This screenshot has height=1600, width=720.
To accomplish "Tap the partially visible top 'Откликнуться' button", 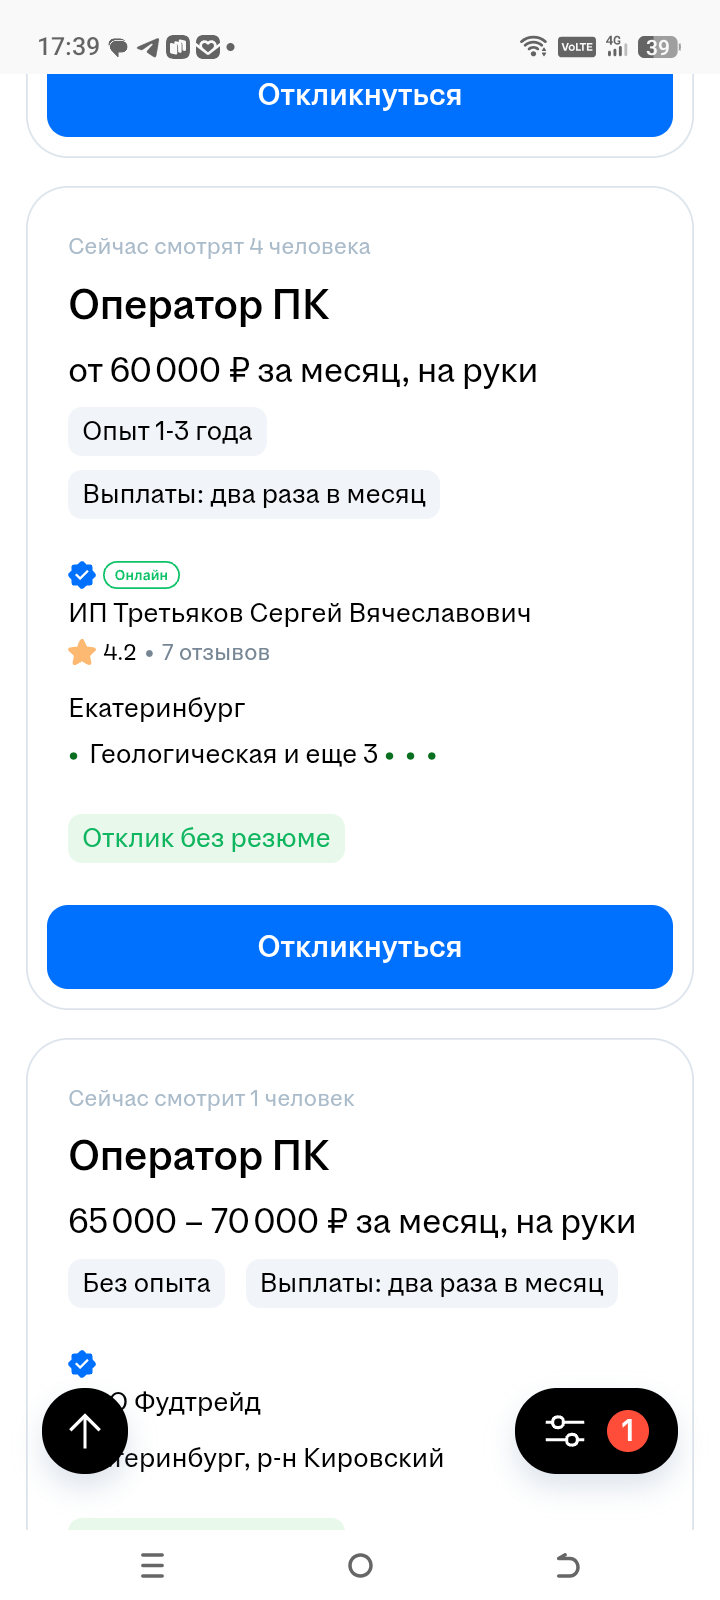I will pyautogui.click(x=360, y=100).
